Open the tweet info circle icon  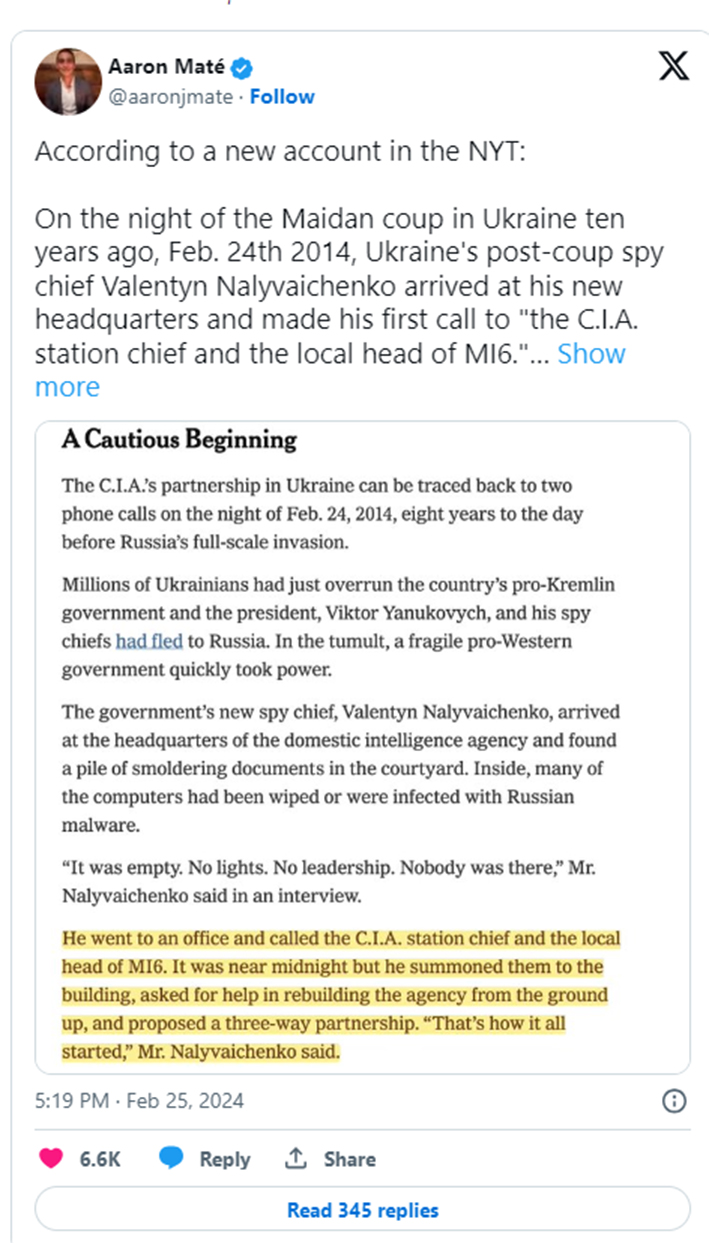pyautogui.click(x=675, y=1101)
